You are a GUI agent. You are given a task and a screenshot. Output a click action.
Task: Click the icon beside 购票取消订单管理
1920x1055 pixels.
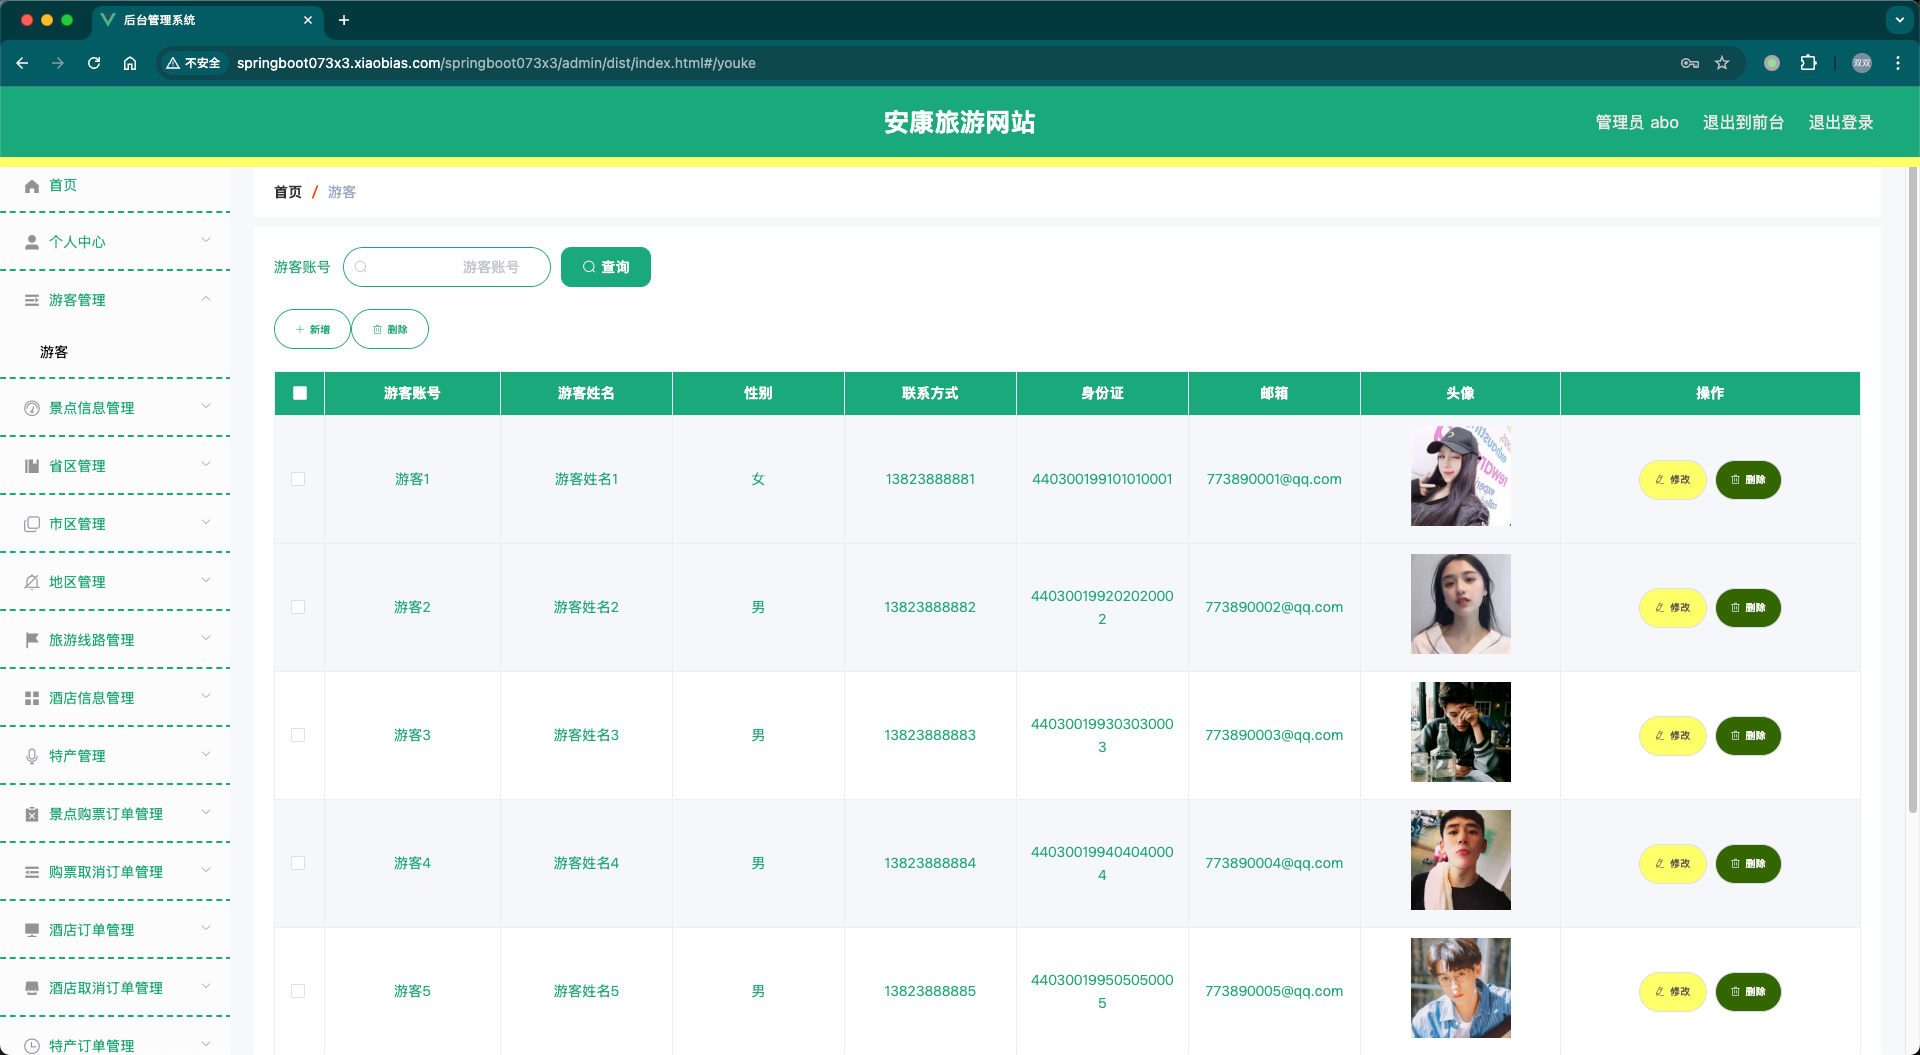(32, 872)
